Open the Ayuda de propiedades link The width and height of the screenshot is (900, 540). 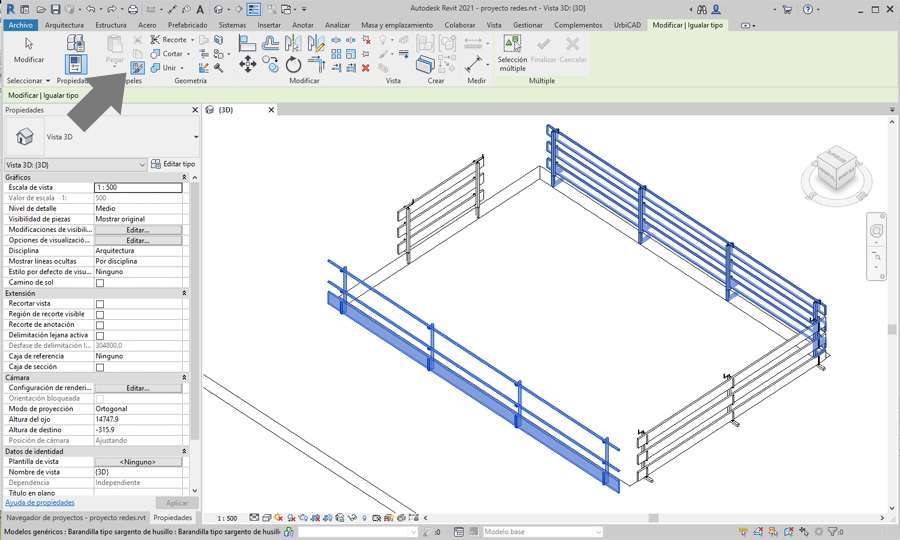click(x=40, y=503)
